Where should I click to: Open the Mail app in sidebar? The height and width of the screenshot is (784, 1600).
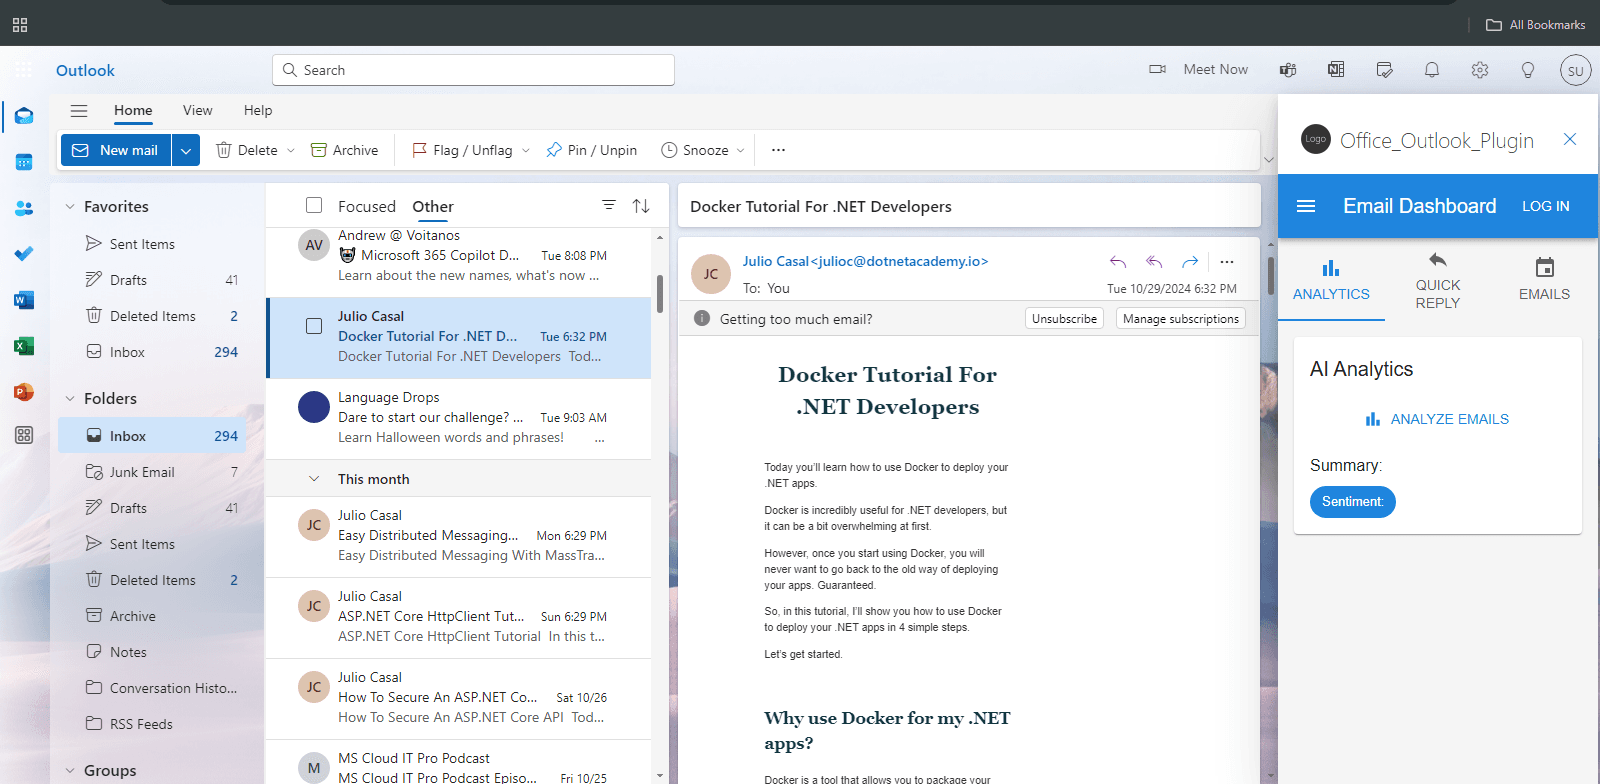(x=24, y=116)
